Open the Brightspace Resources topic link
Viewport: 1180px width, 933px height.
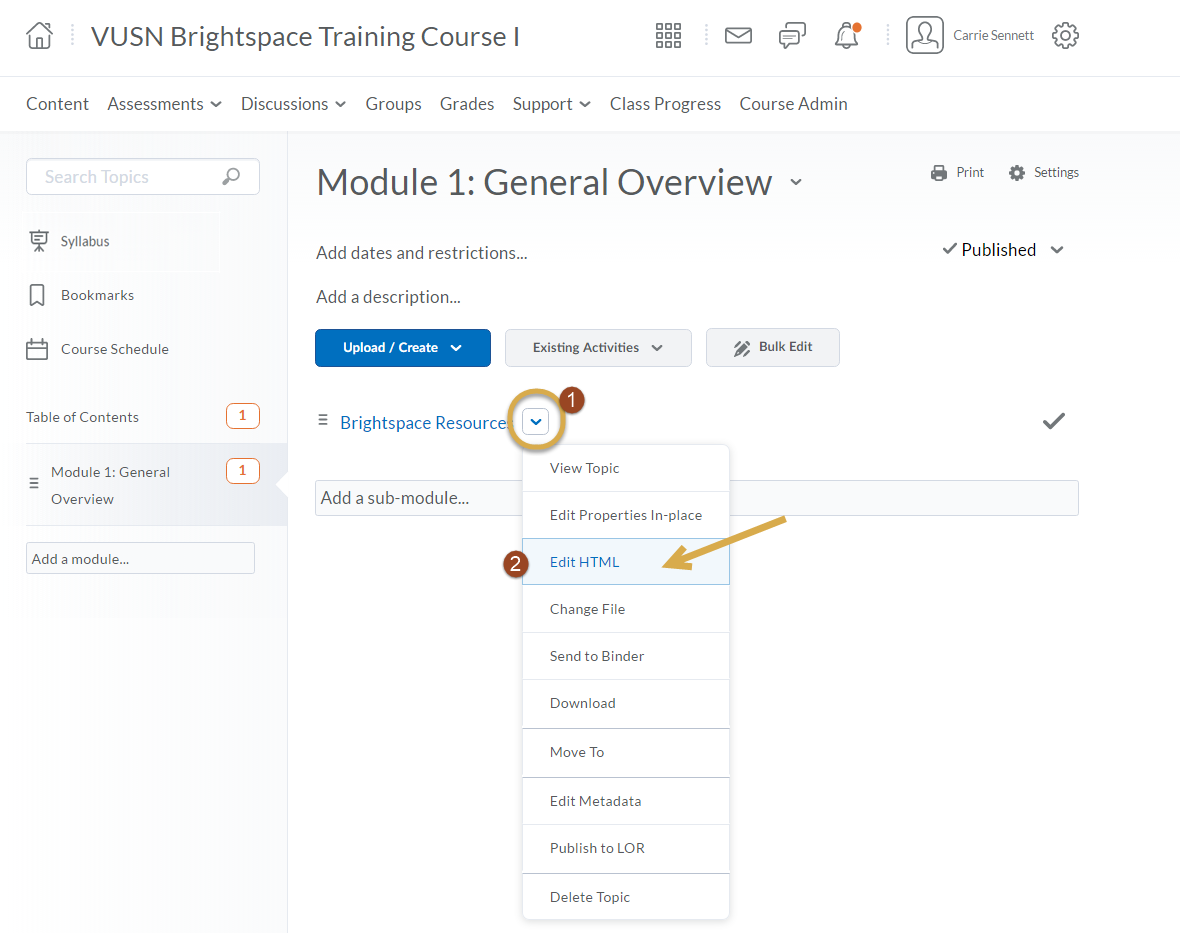coord(424,423)
